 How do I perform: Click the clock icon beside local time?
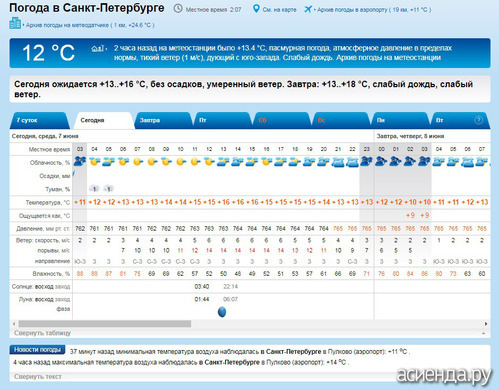pos(178,9)
